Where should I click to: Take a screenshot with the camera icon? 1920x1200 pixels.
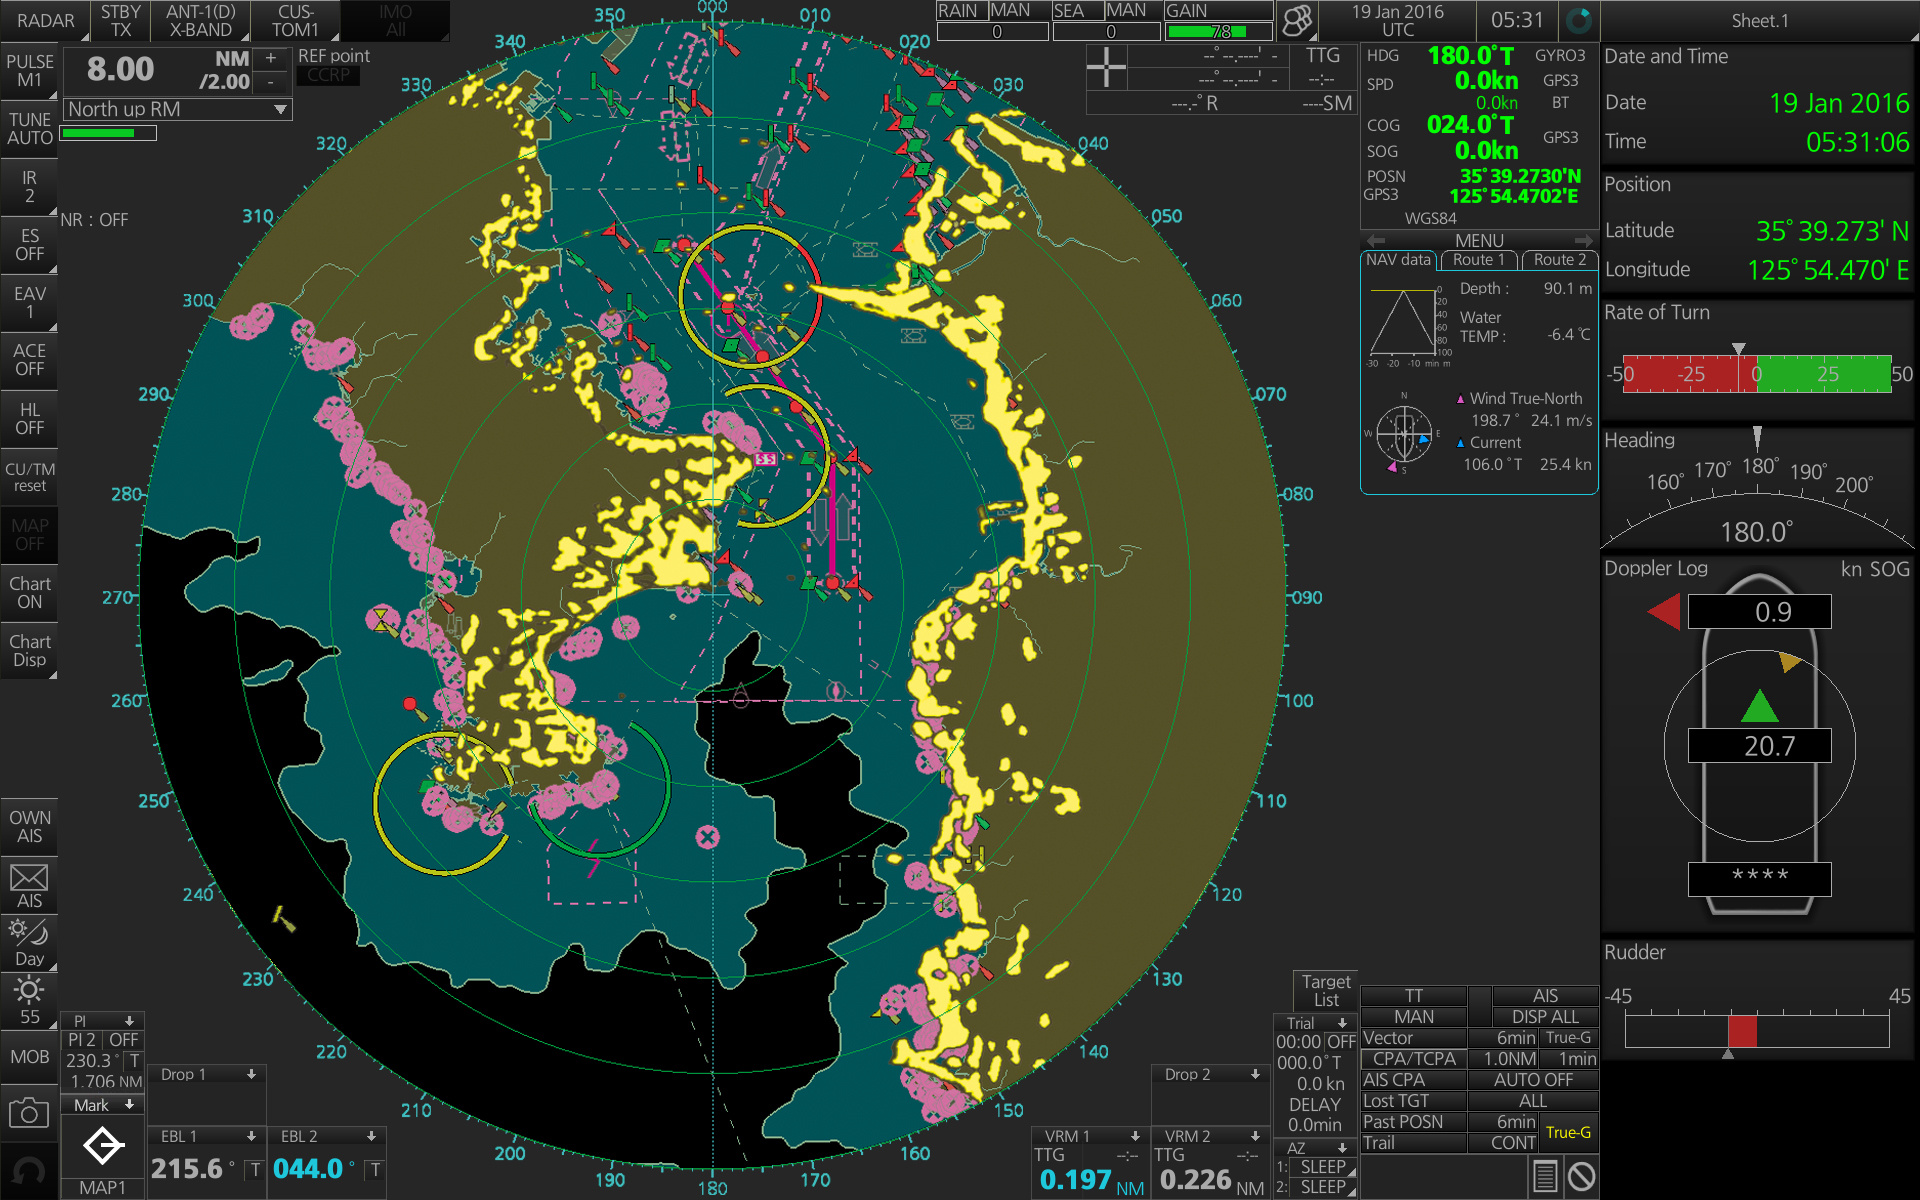coord(29,1113)
